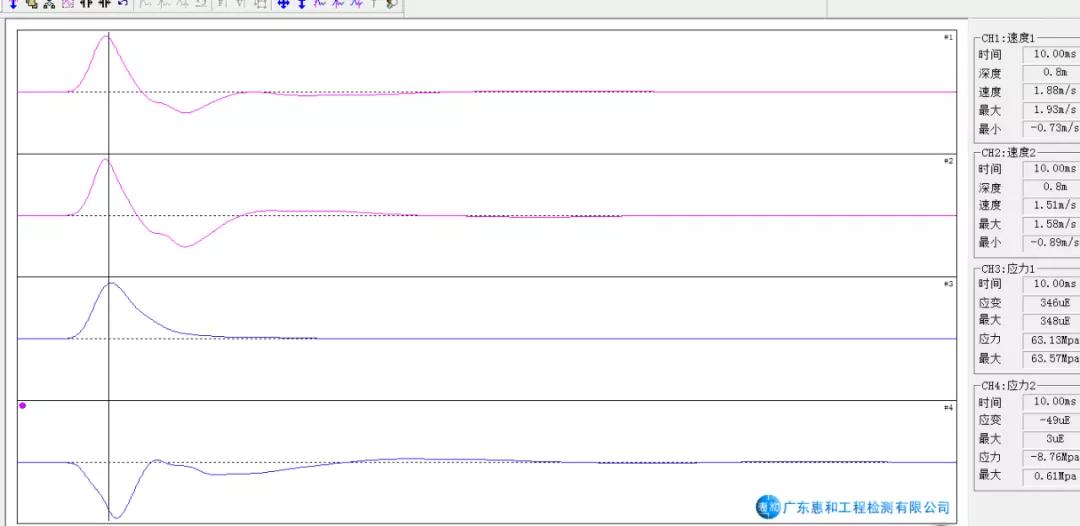Image resolution: width=1080 pixels, height=526 pixels.
Task: Click the CH1 时间 field showing 10.00ms
Action: tap(1052, 54)
